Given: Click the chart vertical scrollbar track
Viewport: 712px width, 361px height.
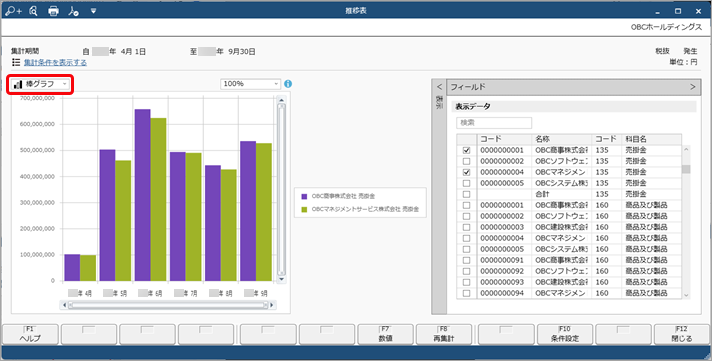Looking at the screenshot, I should coord(282,190).
